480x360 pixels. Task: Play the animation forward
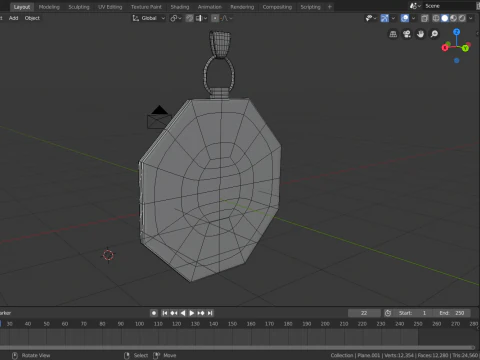(192, 313)
